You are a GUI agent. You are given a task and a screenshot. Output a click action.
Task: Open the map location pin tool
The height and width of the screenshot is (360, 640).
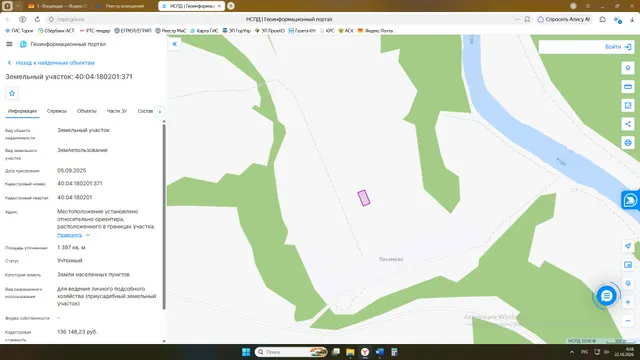click(x=628, y=68)
